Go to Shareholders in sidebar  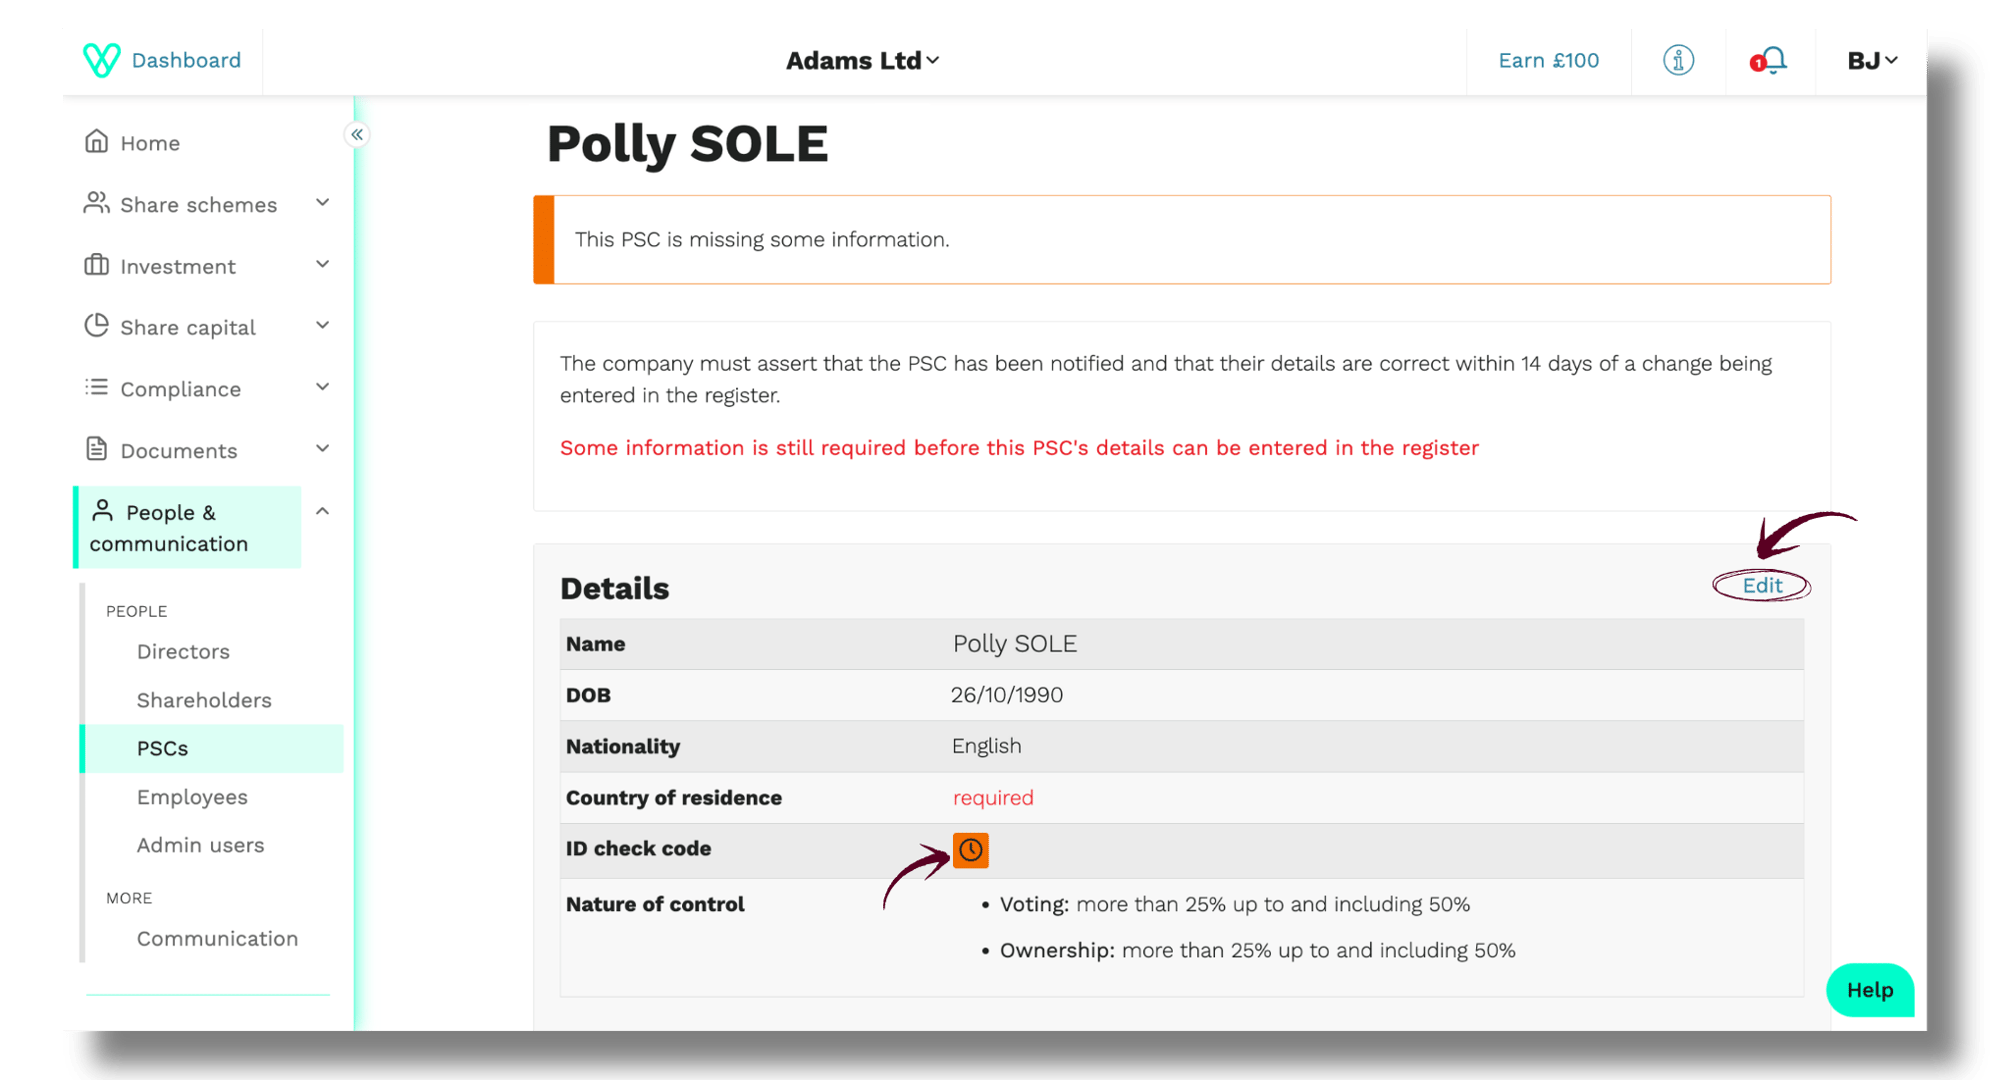click(204, 700)
